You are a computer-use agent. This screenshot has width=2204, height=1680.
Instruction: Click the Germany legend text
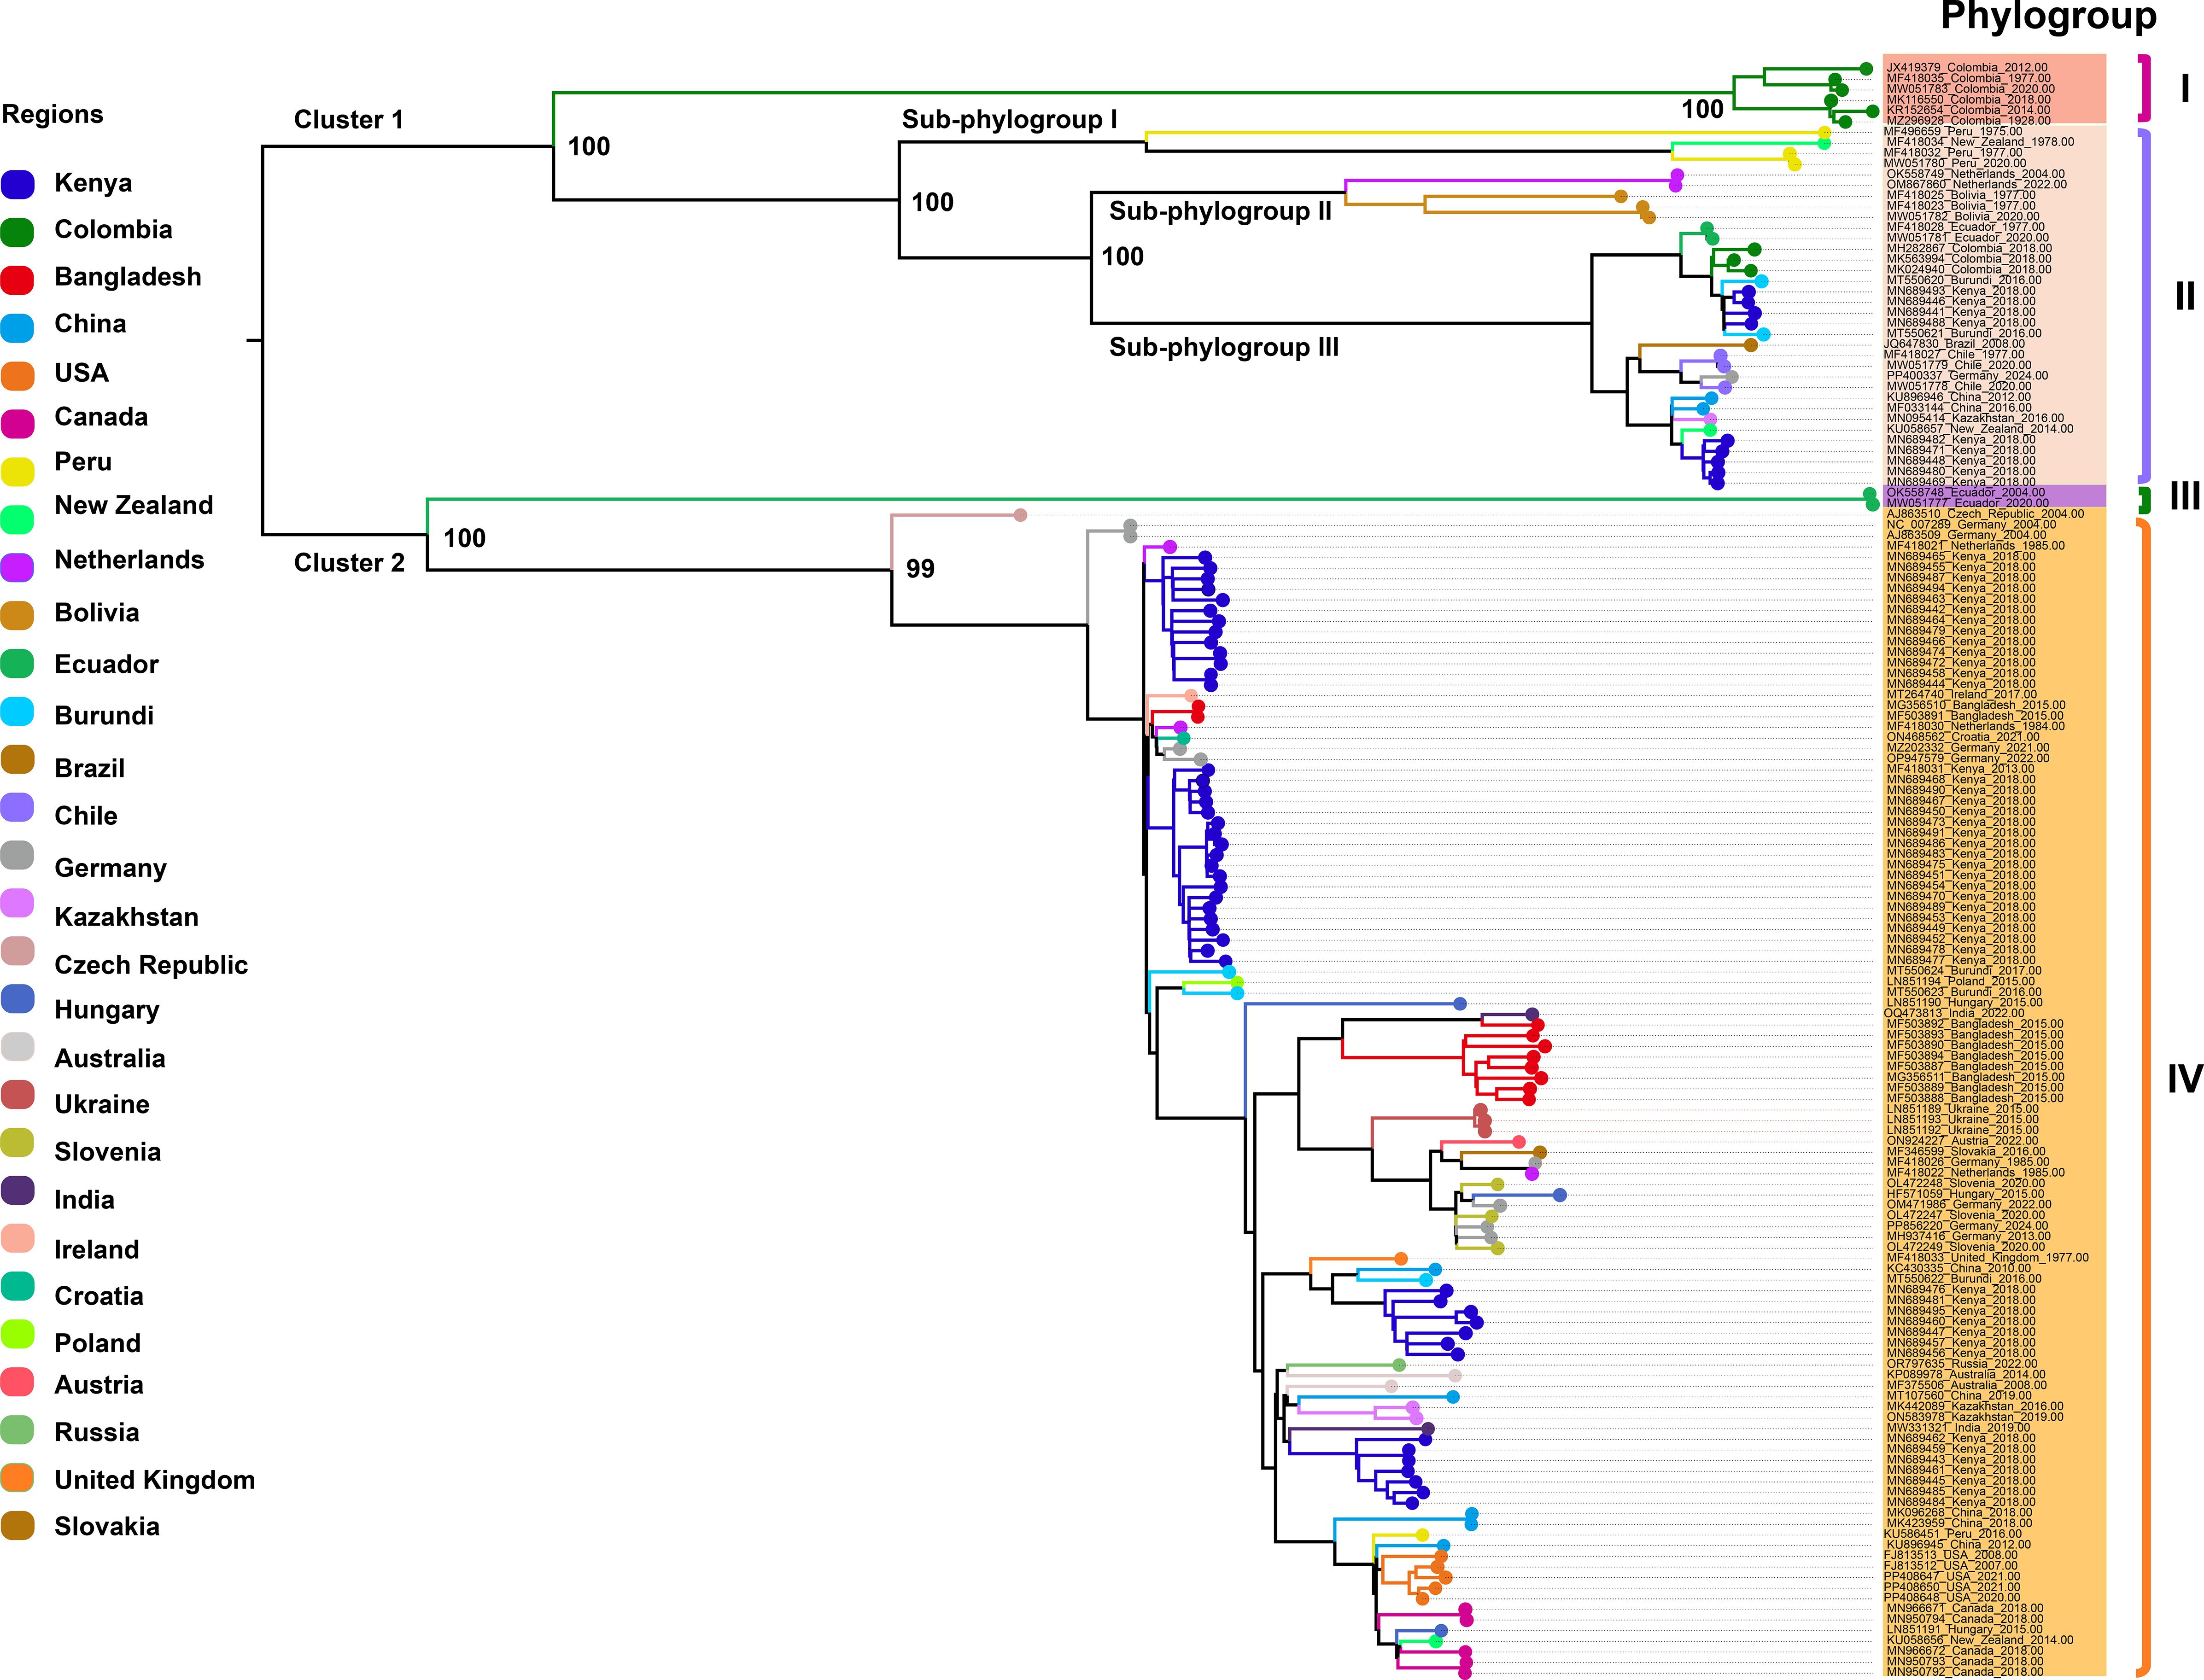pyautogui.click(x=110, y=868)
